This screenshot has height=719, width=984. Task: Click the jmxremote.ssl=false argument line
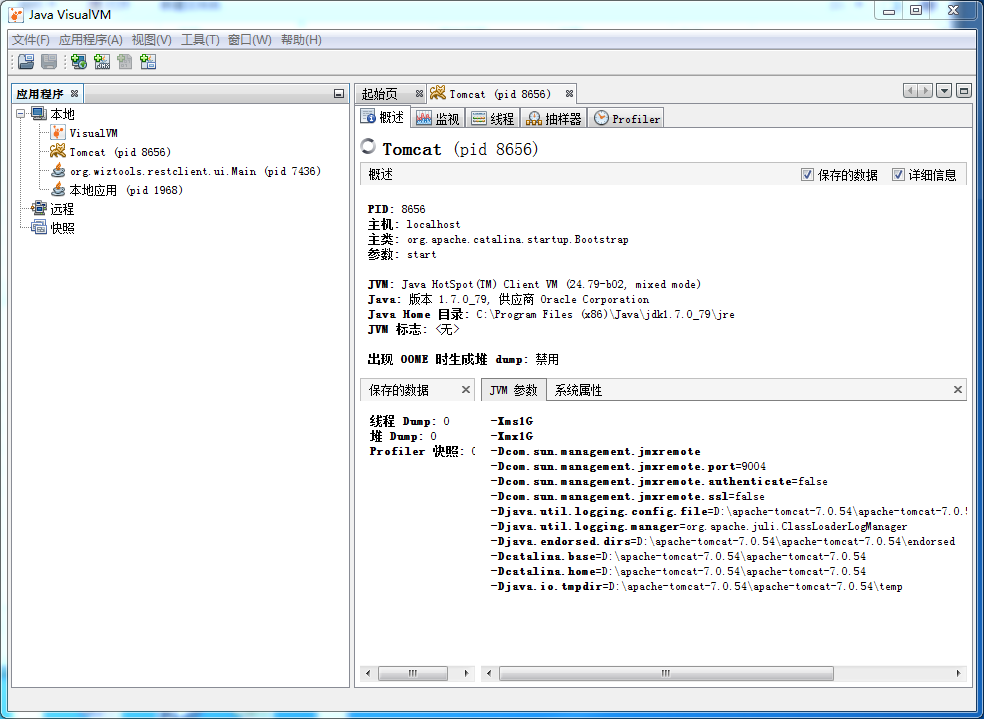click(628, 496)
